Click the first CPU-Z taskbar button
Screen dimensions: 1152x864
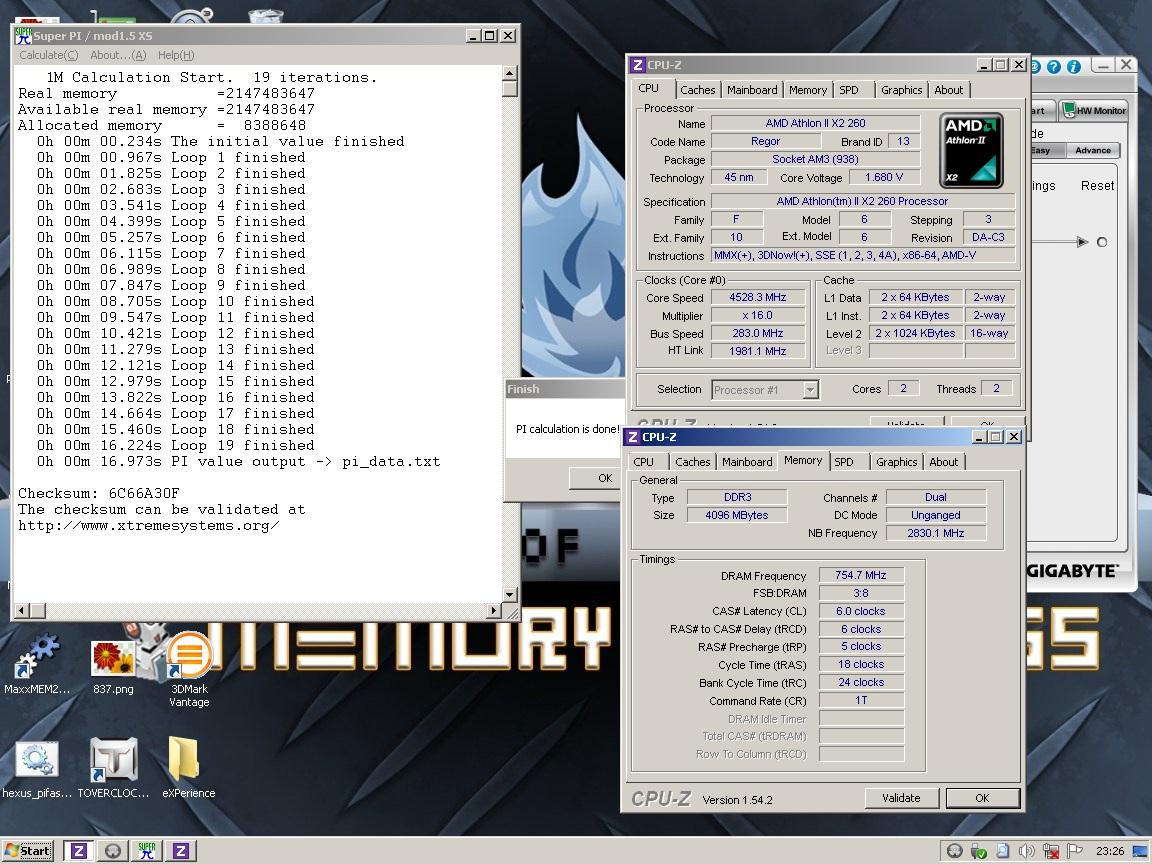tap(79, 851)
